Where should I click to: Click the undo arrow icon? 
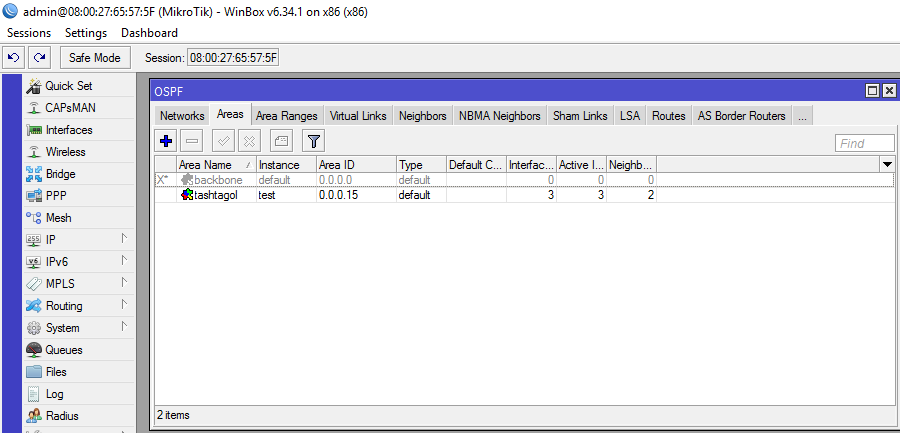coord(14,57)
